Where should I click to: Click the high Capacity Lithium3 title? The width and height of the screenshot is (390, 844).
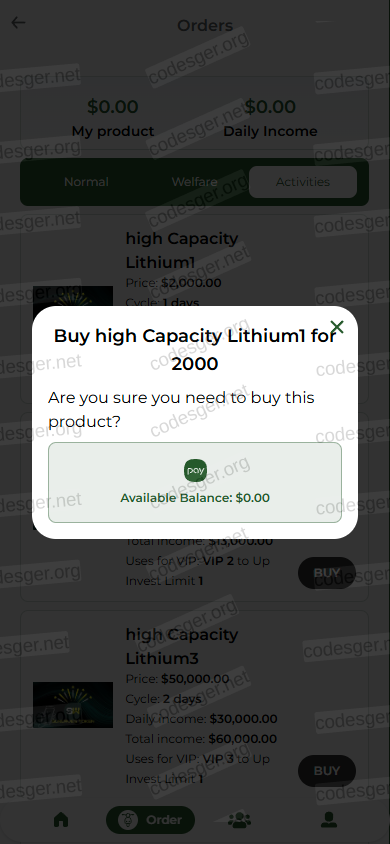tap(182, 646)
